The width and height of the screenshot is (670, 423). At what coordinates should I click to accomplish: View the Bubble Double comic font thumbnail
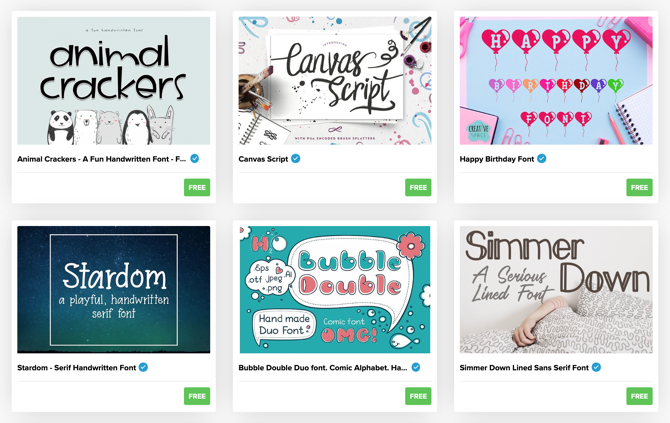(x=335, y=289)
